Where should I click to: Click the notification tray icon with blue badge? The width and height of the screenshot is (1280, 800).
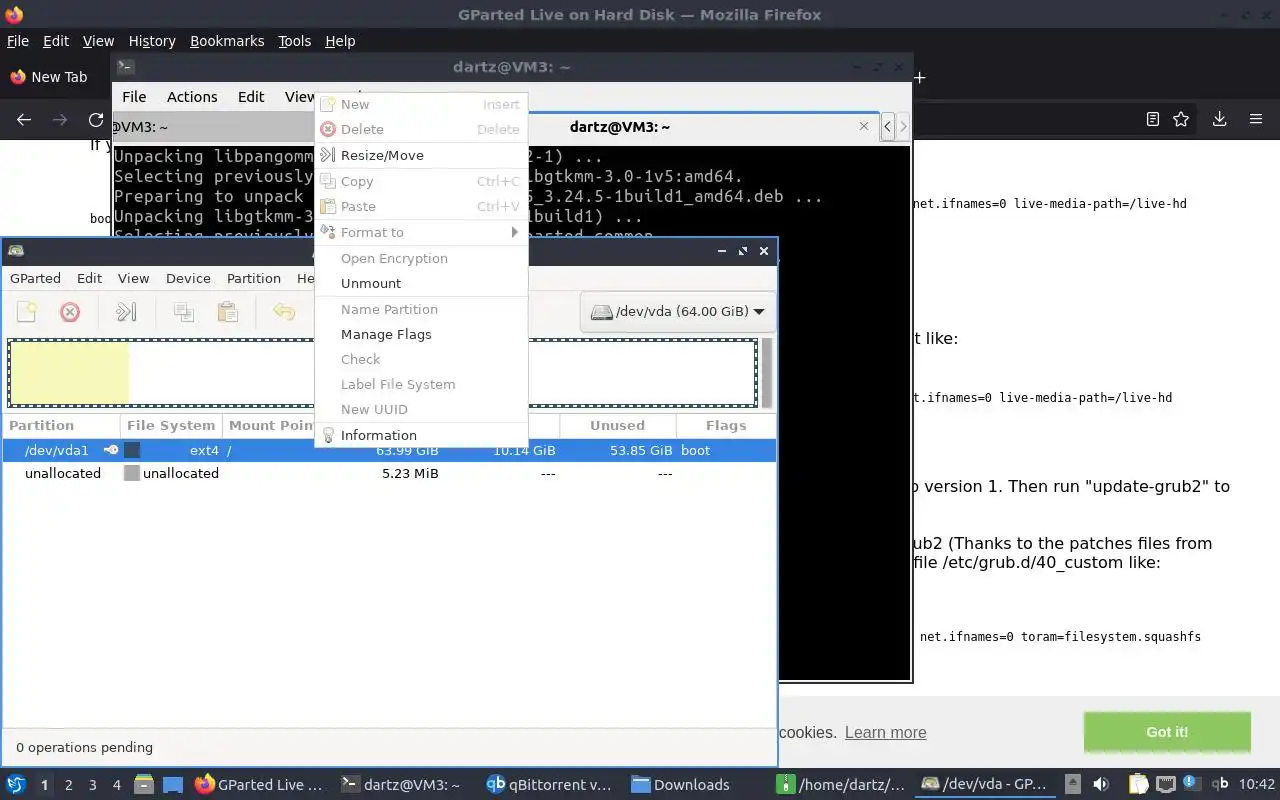[1192, 784]
